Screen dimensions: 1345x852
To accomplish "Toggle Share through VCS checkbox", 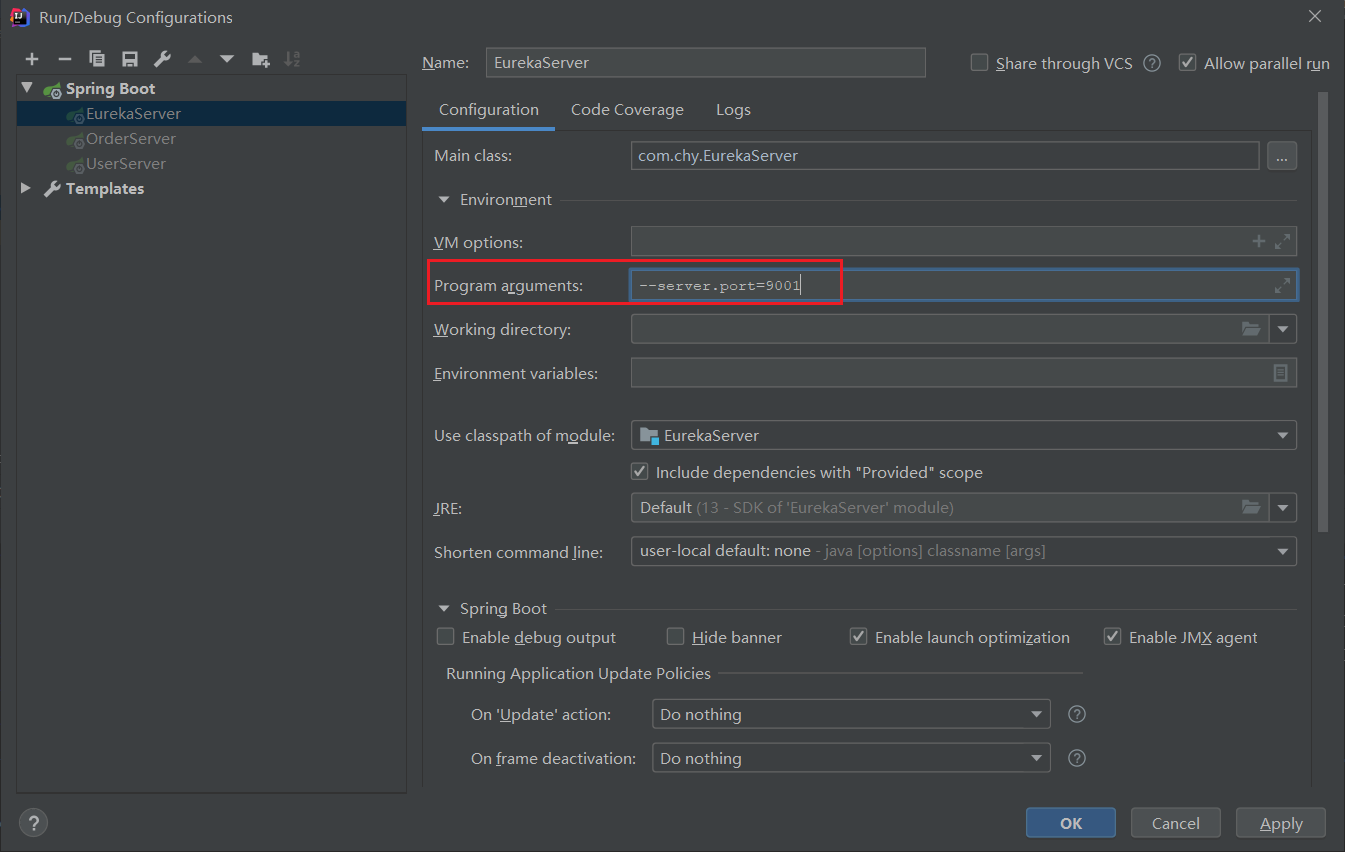I will [980, 63].
